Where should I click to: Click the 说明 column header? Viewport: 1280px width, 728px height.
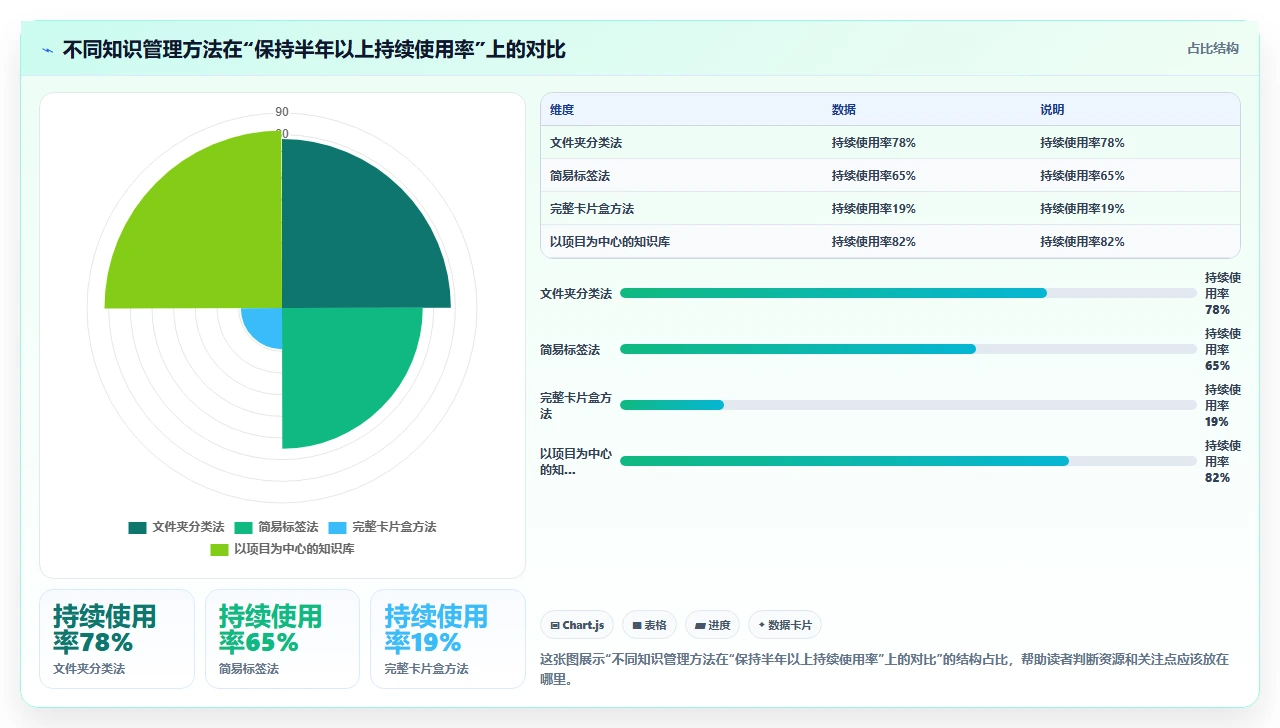(x=1052, y=110)
